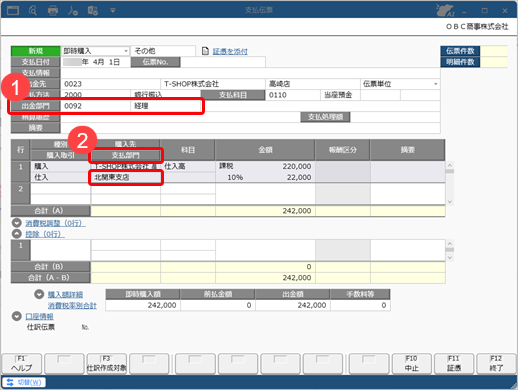Click the F10 中止 function key button

coord(411,363)
